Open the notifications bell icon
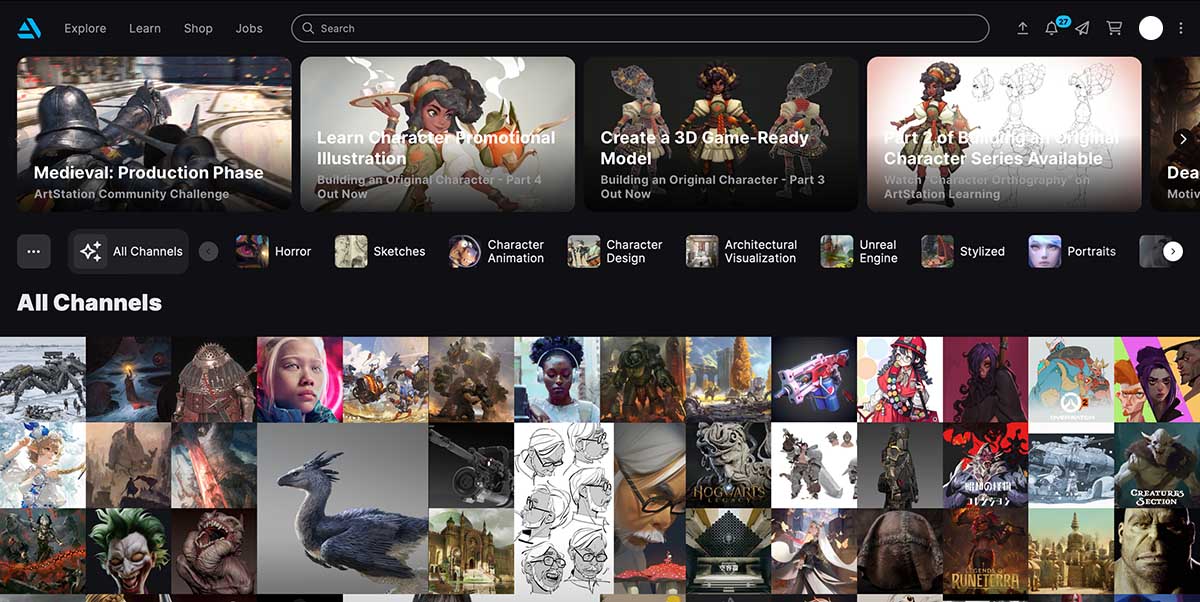Screen dimensions: 1200x602 pyautogui.click(x=1052, y=28)
